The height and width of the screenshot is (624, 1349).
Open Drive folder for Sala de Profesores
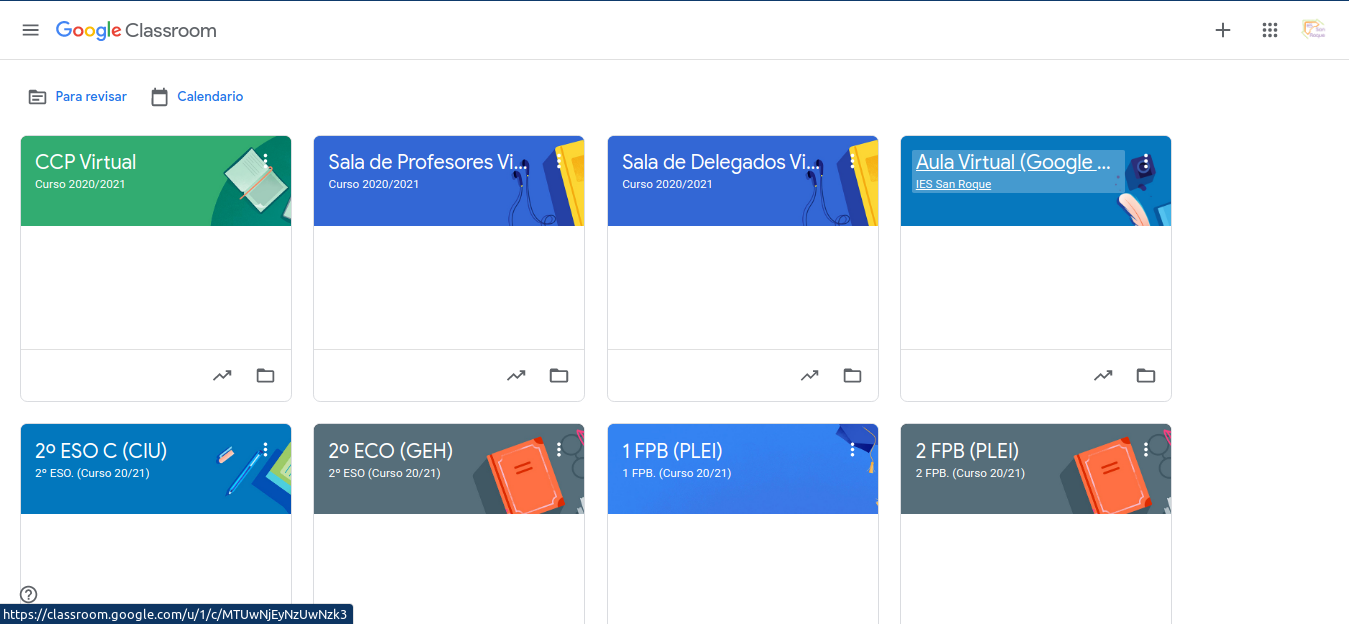(x=559, y=376)
